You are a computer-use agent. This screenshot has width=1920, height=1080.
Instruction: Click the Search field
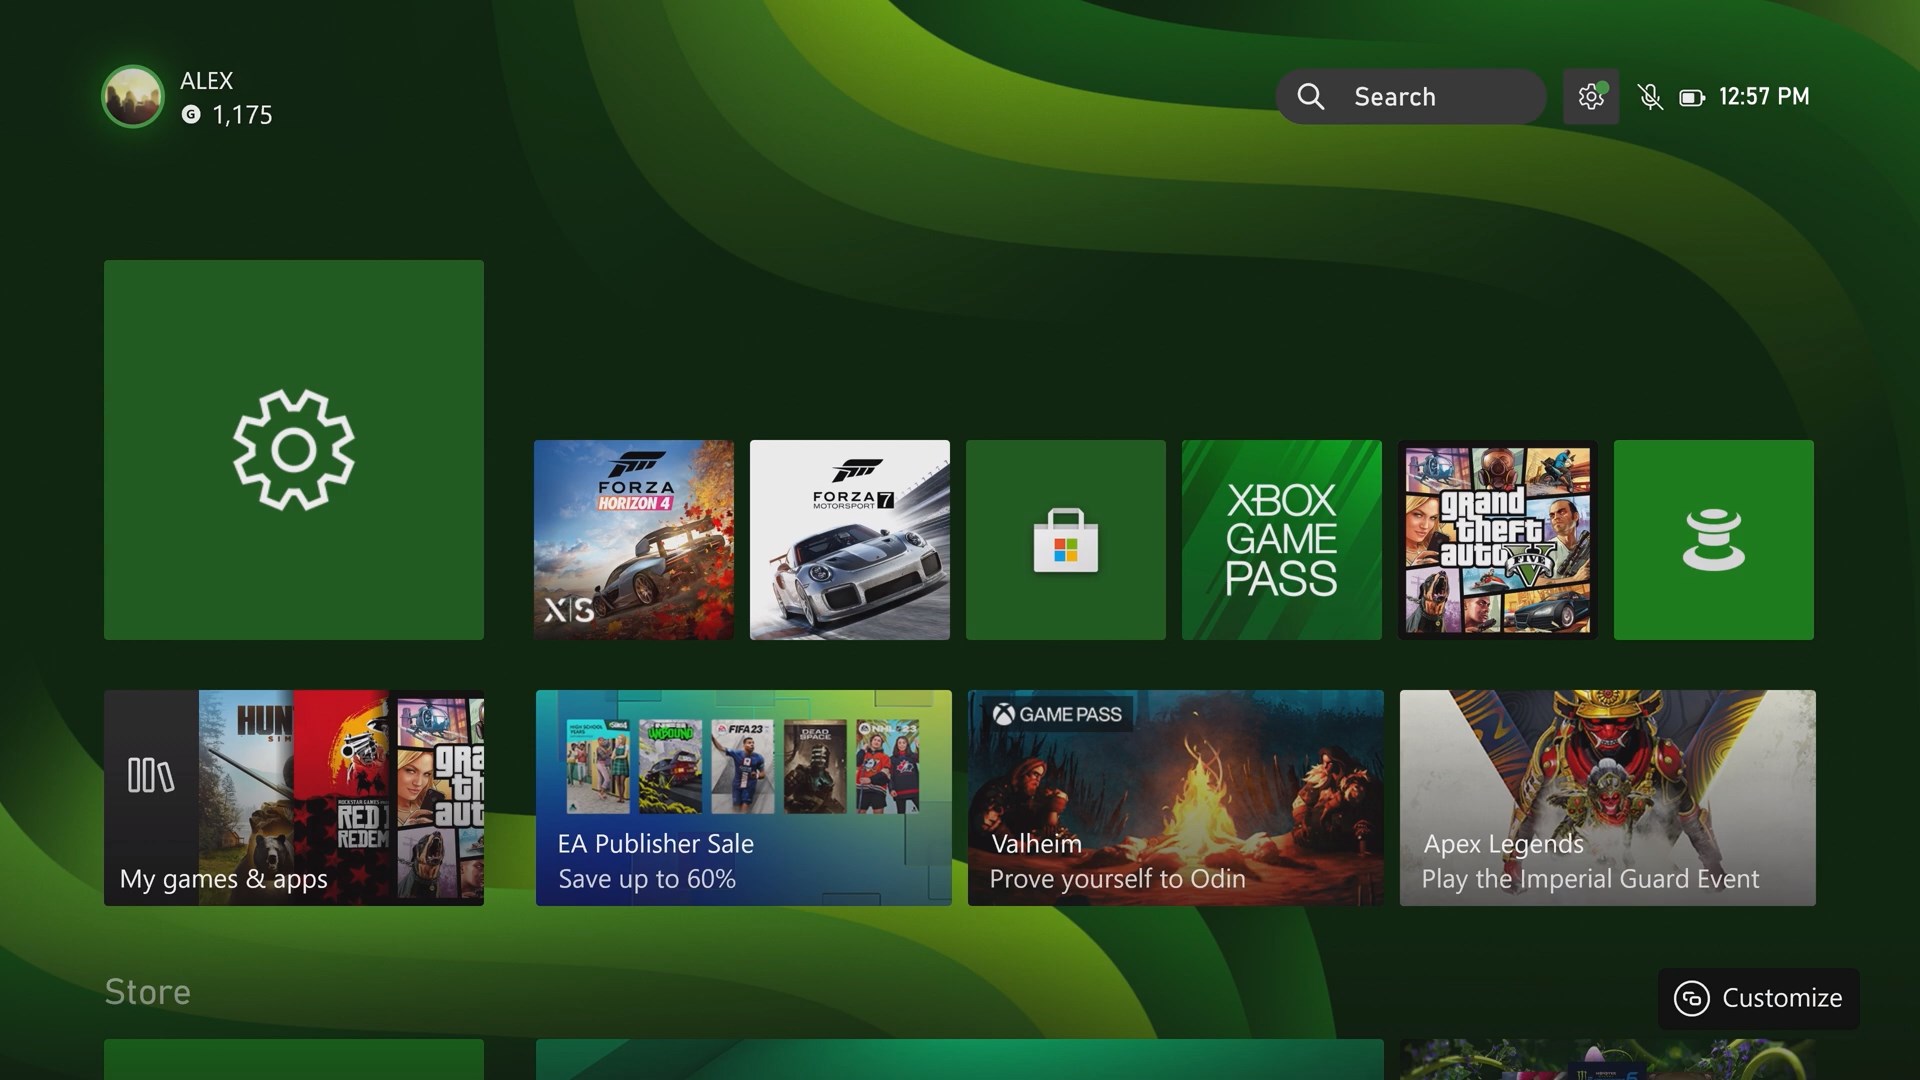pos(1411,97)
